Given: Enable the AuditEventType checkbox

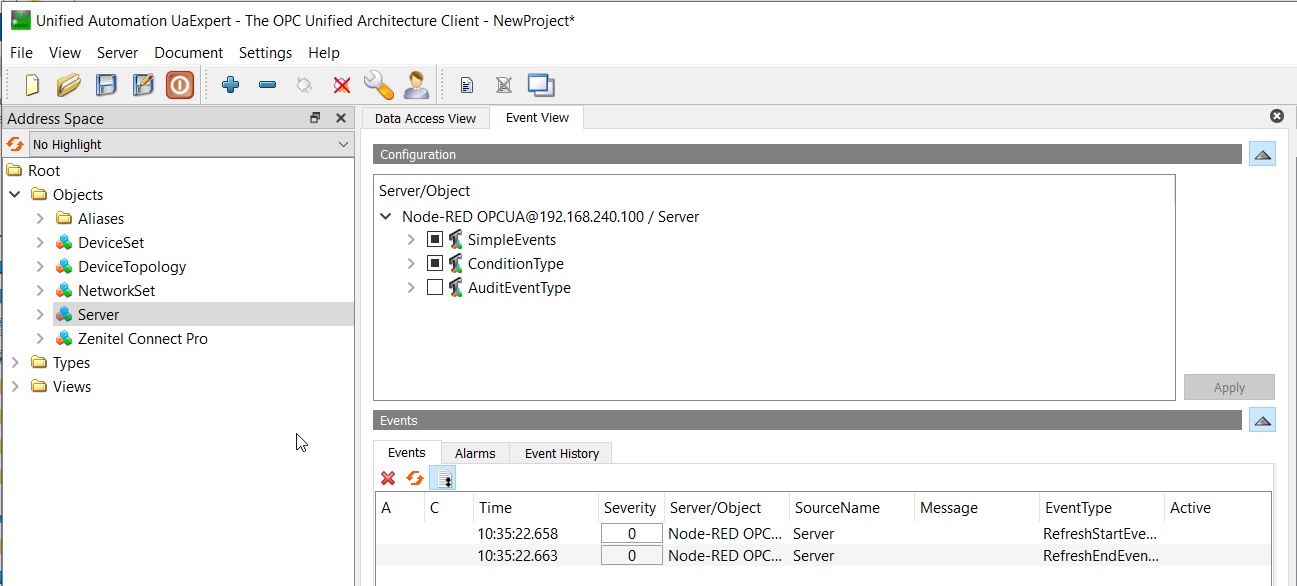Looking at the screenshot, I should [x=434, y=288].
